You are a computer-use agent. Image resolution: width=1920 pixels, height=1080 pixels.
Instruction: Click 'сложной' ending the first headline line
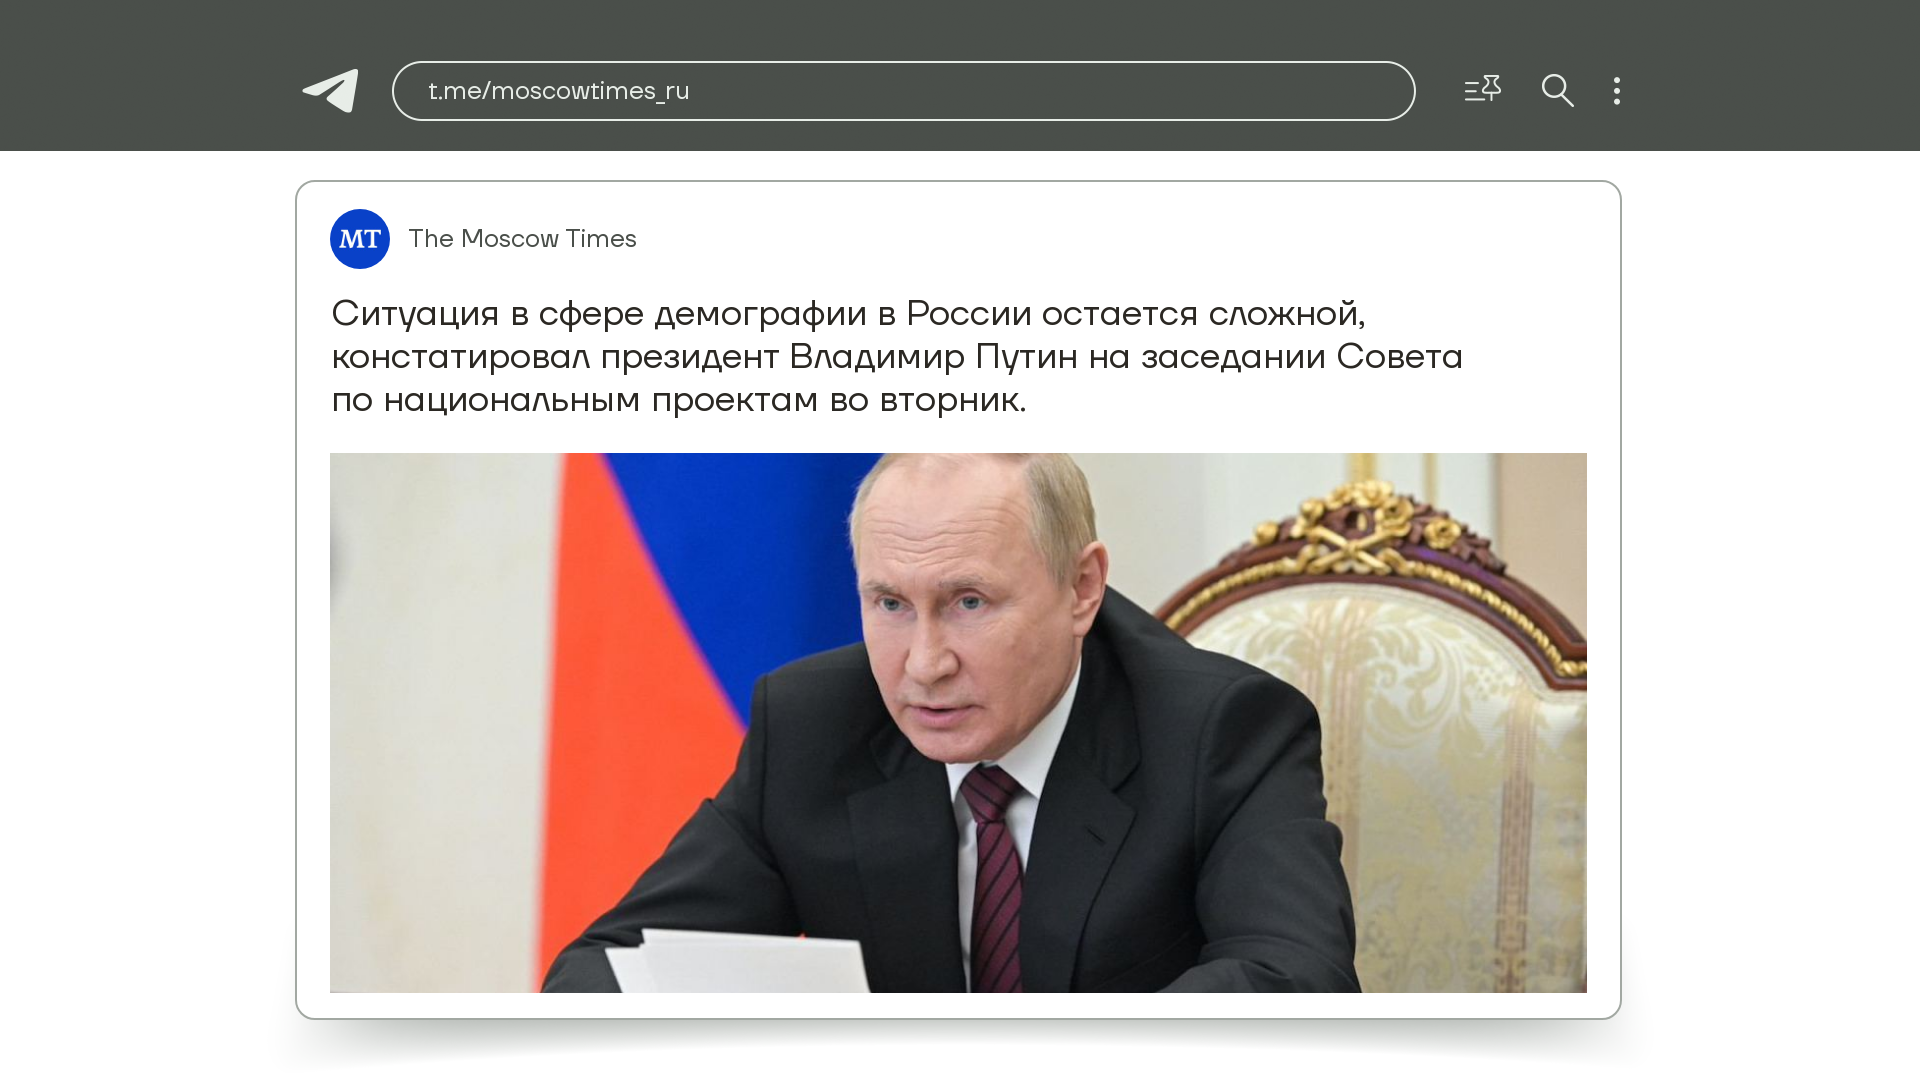click(1286, 314)
